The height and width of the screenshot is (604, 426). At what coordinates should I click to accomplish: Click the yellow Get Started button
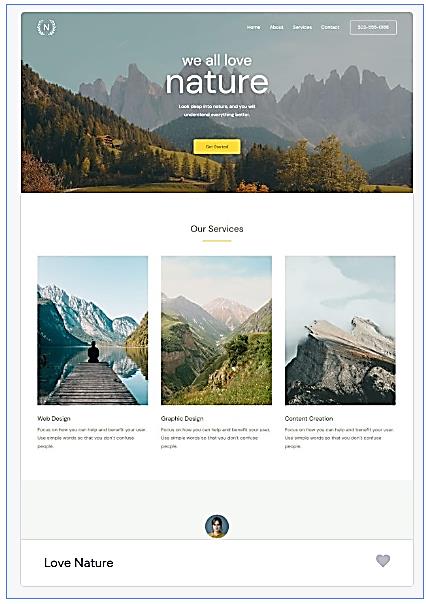217,147
